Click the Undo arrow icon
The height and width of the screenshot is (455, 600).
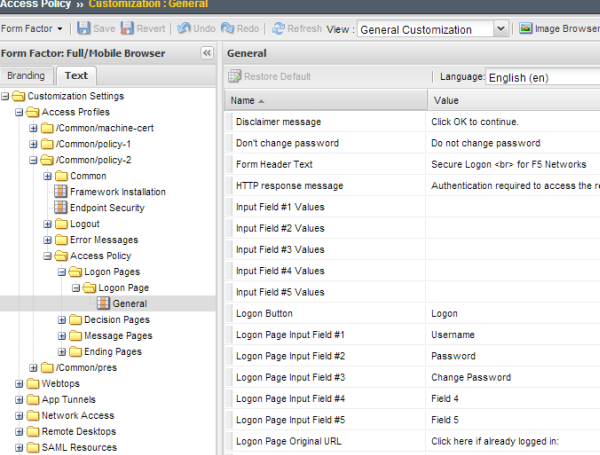click(185, 29)
